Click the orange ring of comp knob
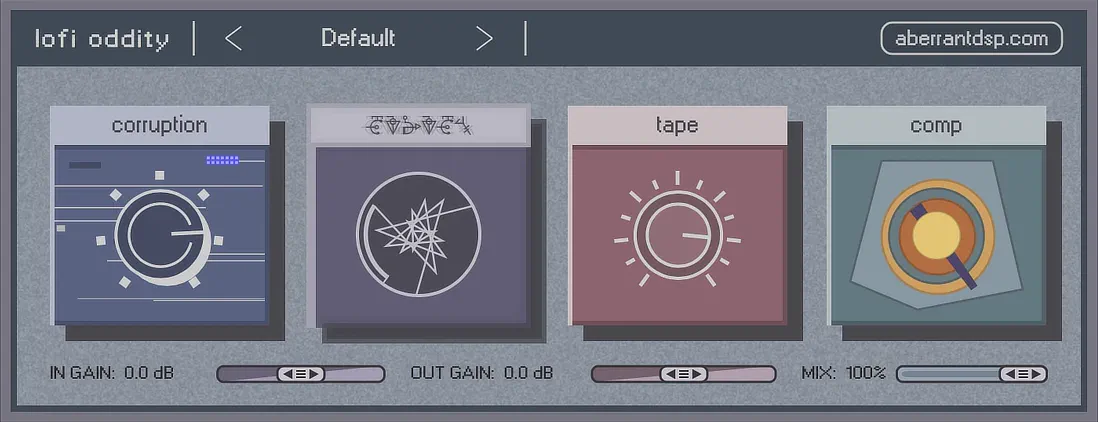The image size is (1098, 422). click(x=937, y=236)
